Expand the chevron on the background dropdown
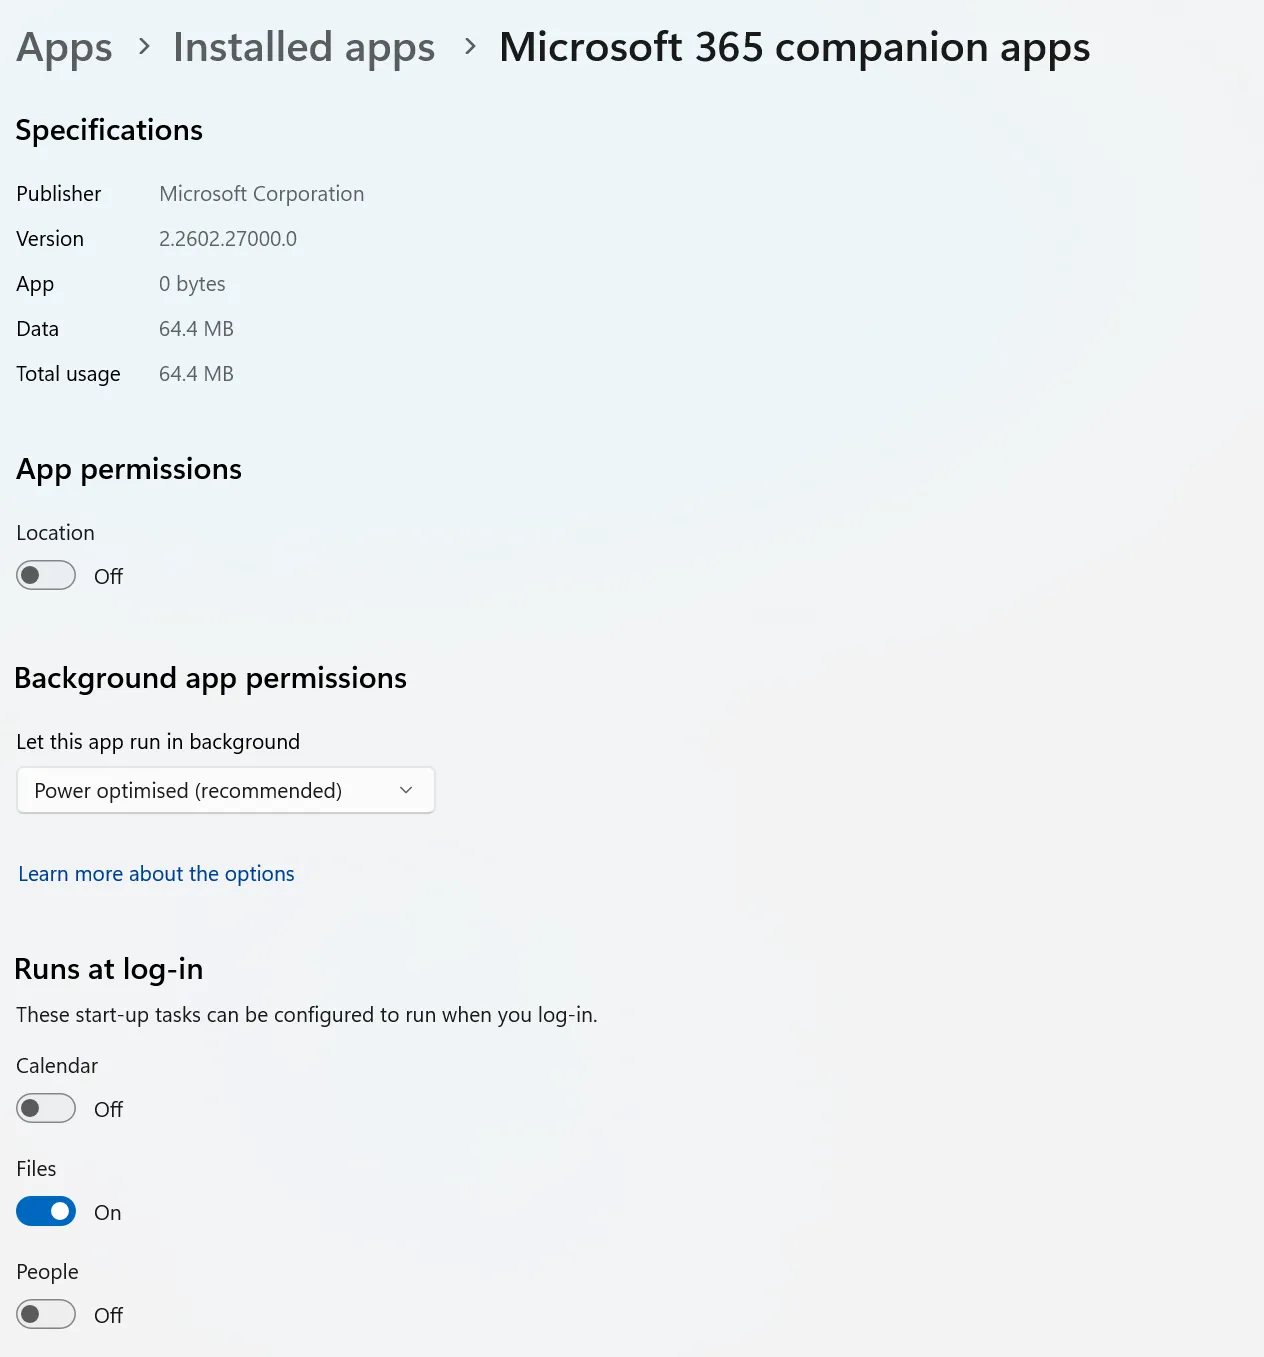 pyautogui.click(x=406, y=790)
